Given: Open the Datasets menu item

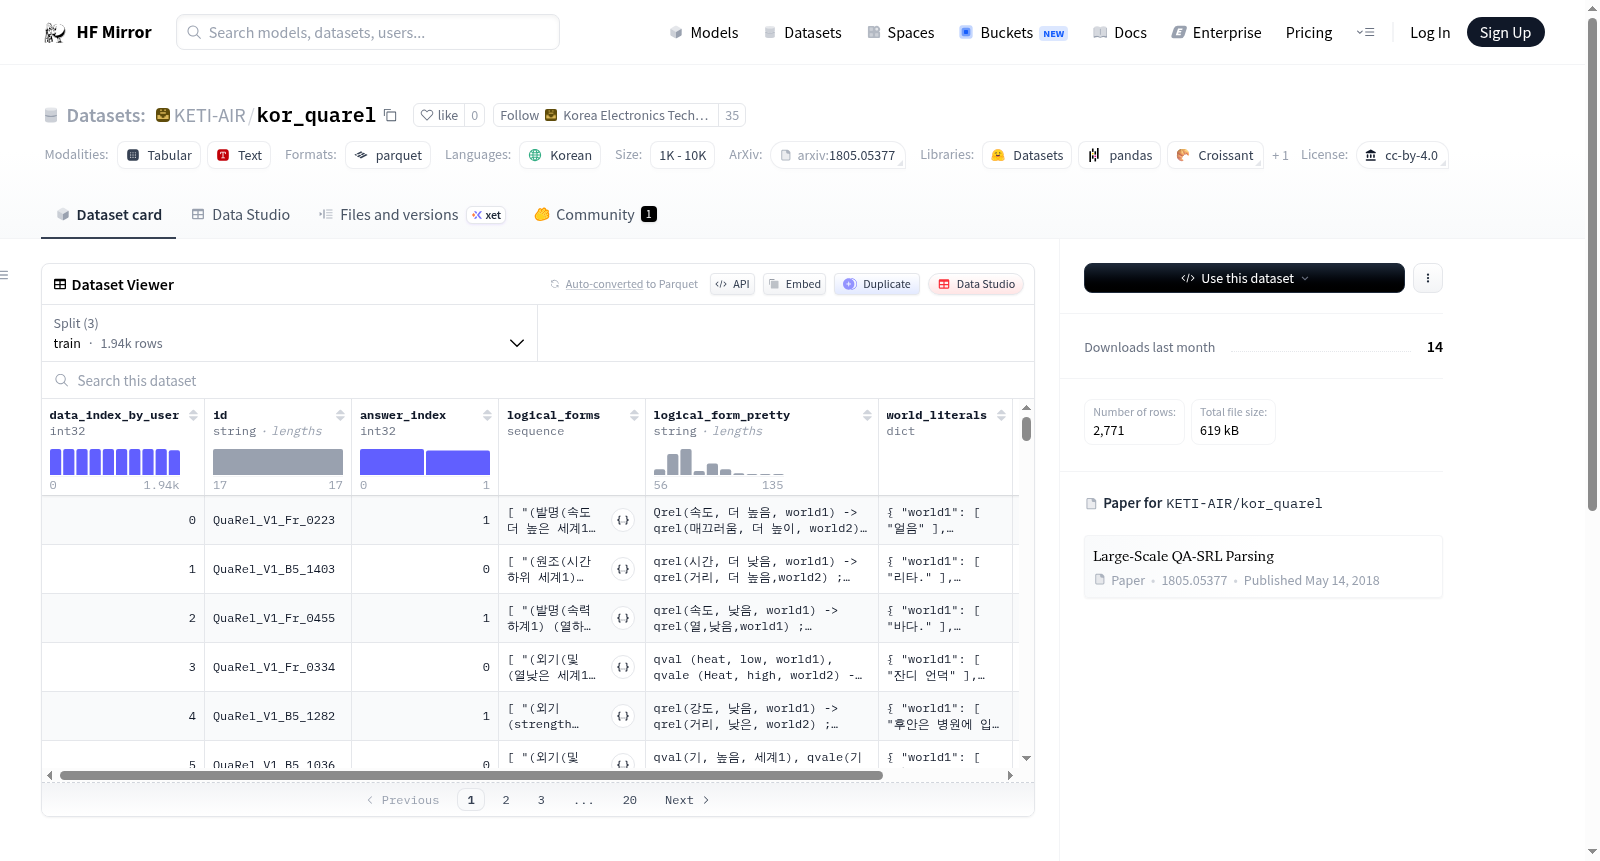Looking at the screenshot, I should (802, 33).
